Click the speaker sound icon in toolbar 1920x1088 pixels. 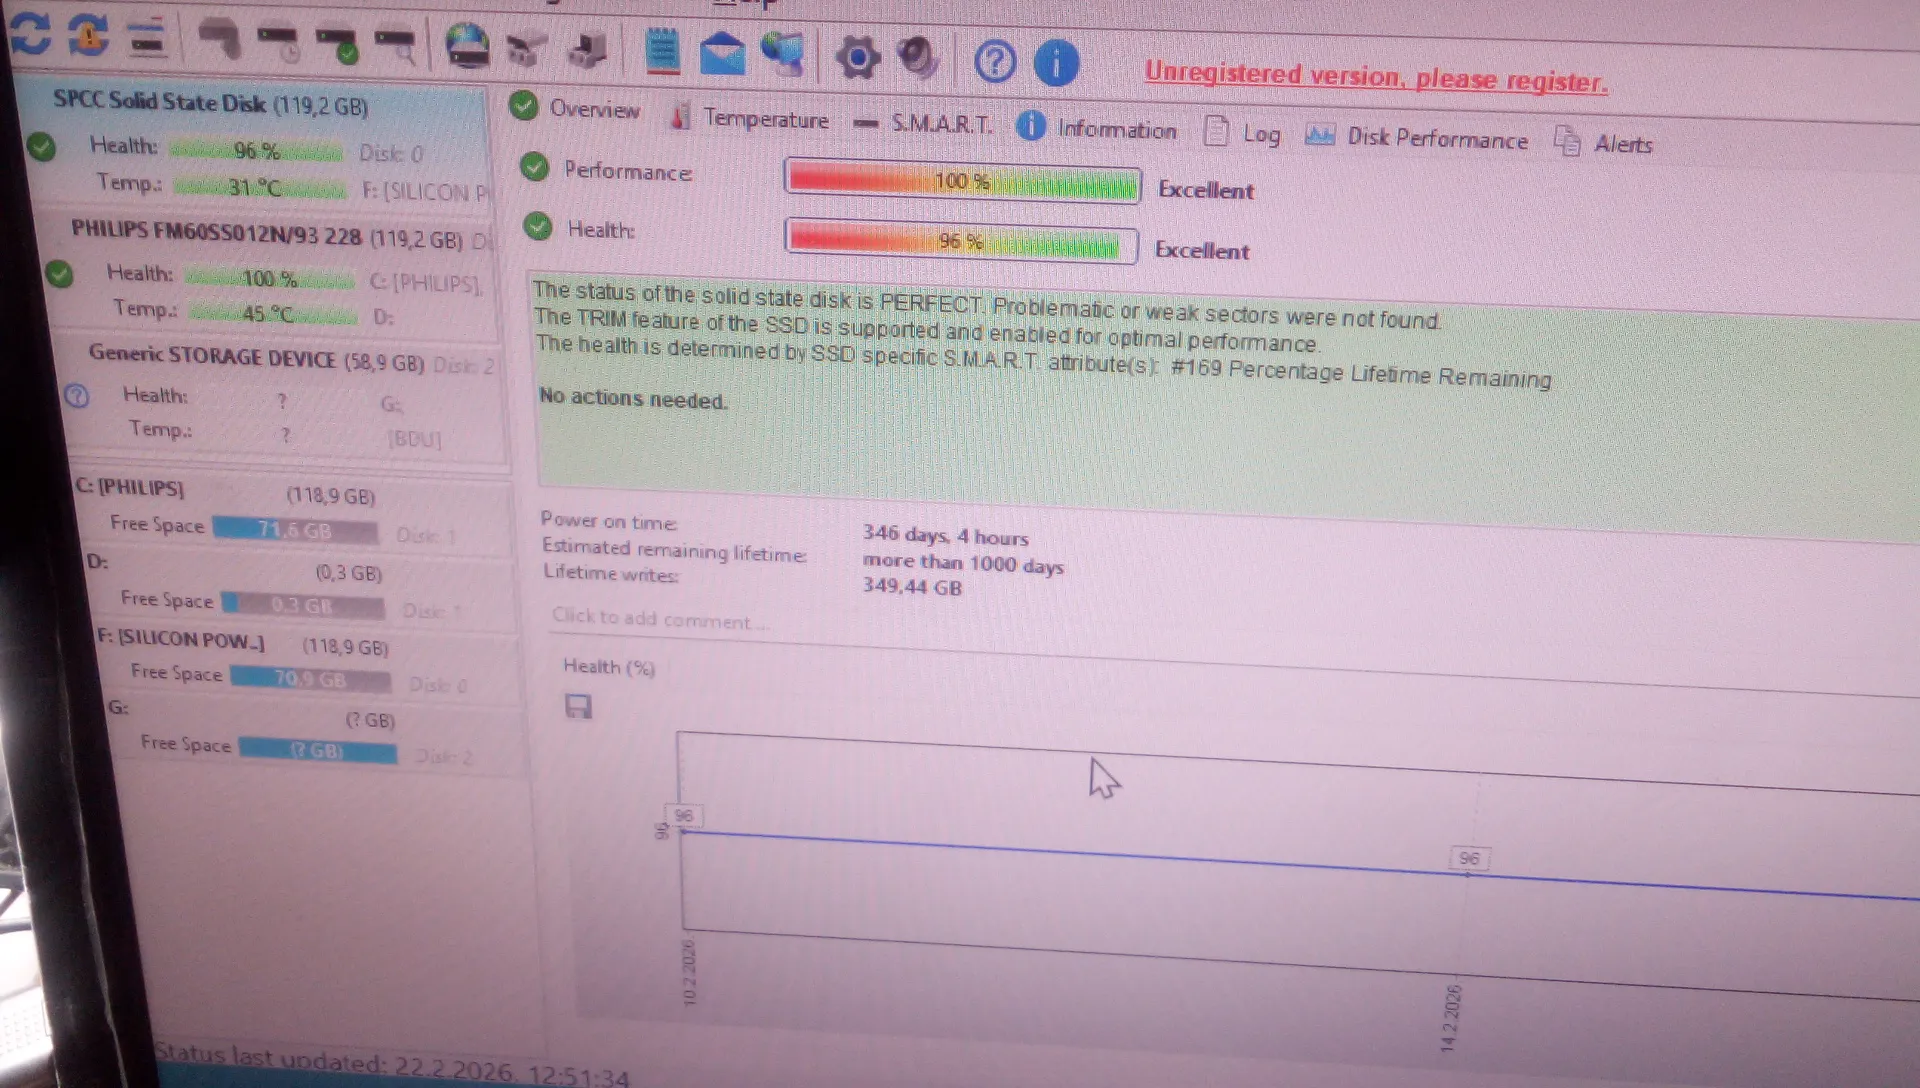click(x=916, y=58)
